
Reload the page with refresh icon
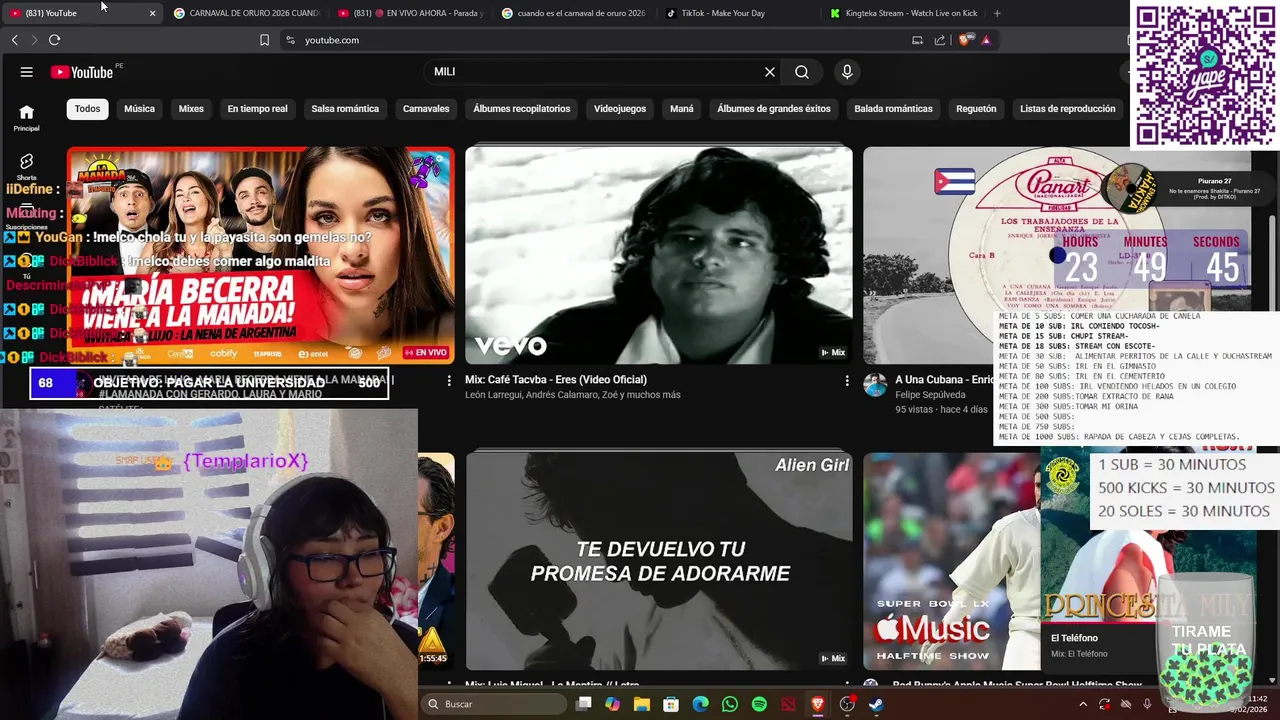coord(54,40)
